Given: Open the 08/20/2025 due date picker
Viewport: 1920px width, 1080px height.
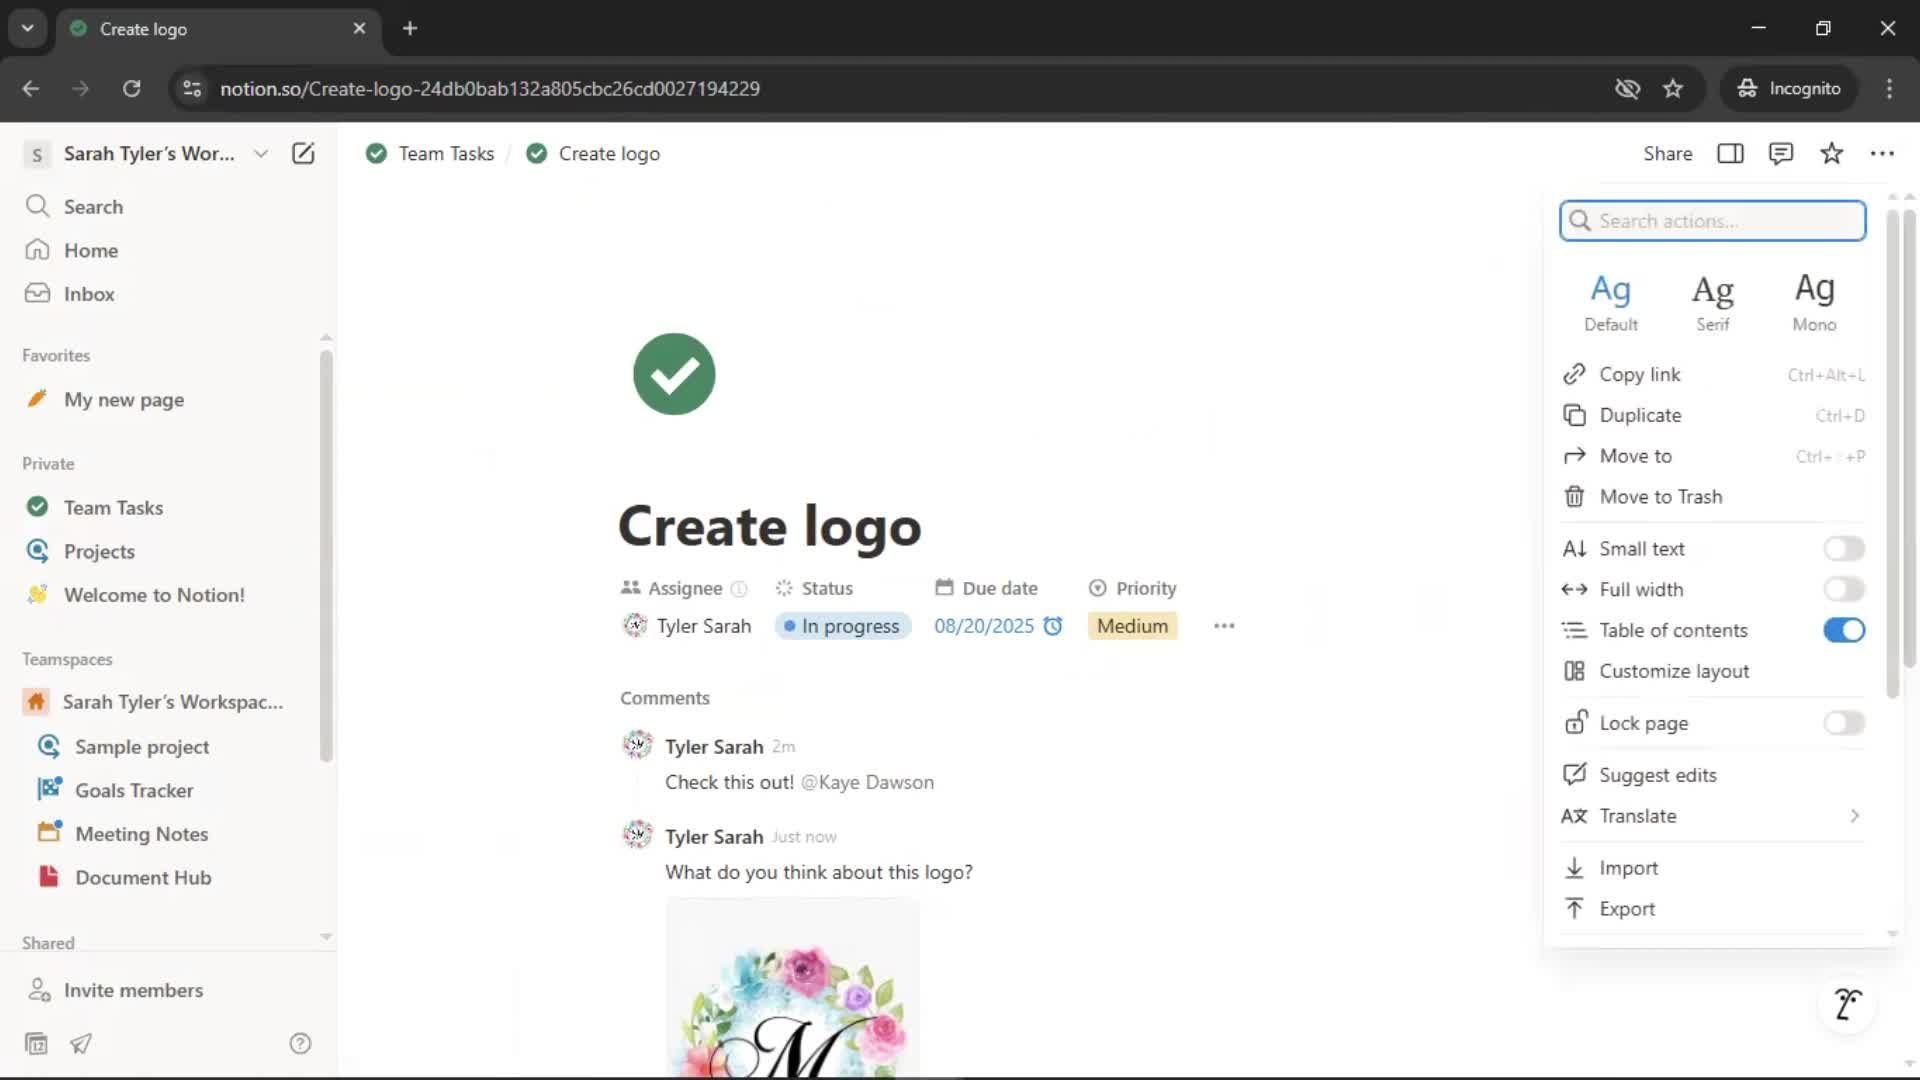Looking at the screenshot, I should pos(984,626).
